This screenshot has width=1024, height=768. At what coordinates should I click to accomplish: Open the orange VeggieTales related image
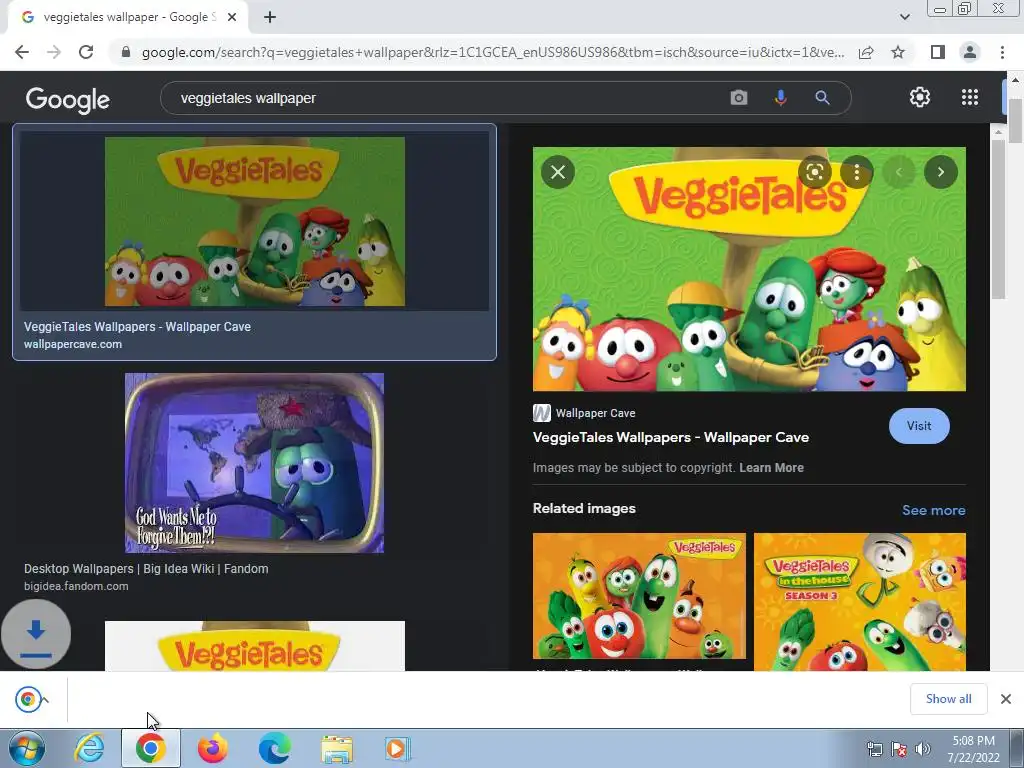click(639, 596)
